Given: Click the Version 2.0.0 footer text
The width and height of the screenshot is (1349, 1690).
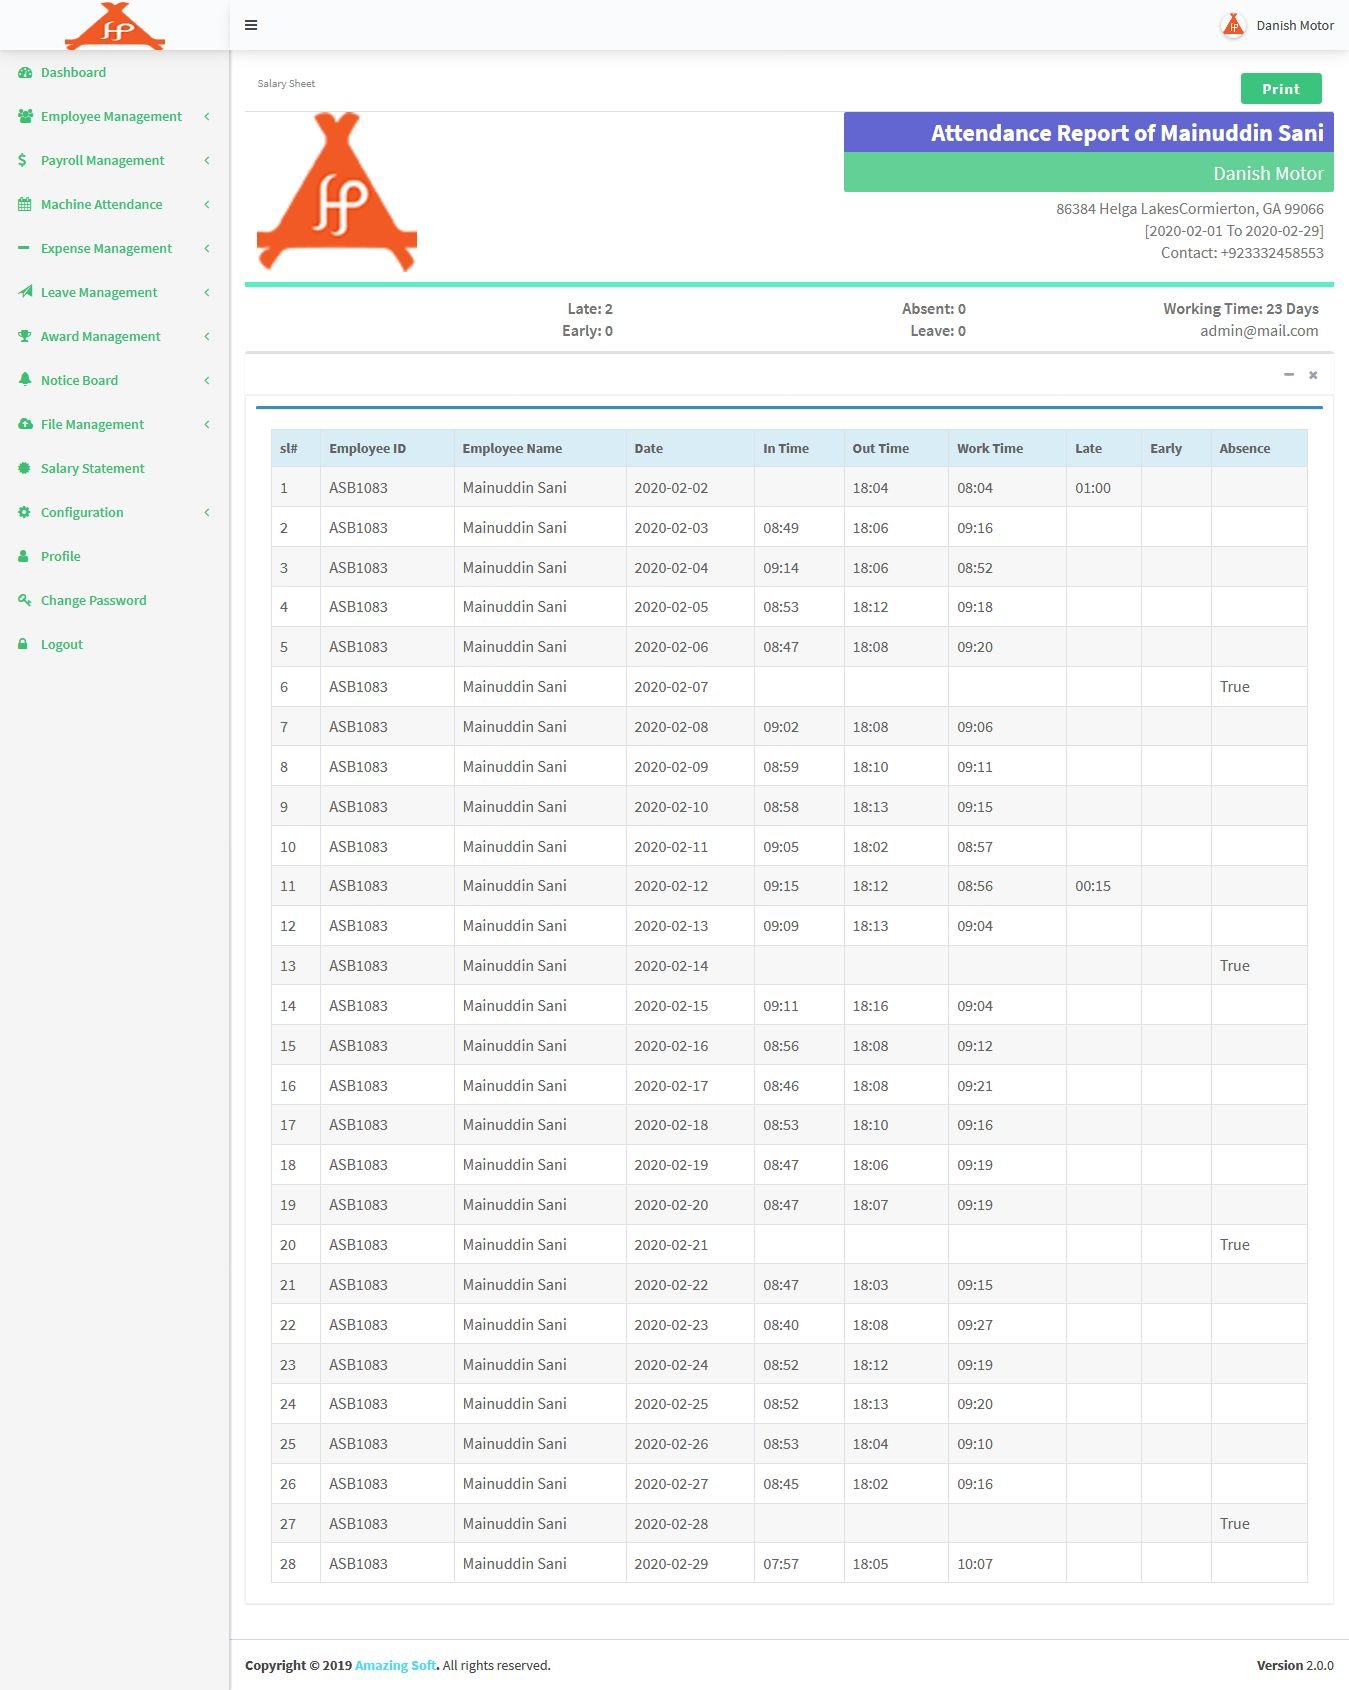Looking at the screenshot, I should pos(1295,1665).
